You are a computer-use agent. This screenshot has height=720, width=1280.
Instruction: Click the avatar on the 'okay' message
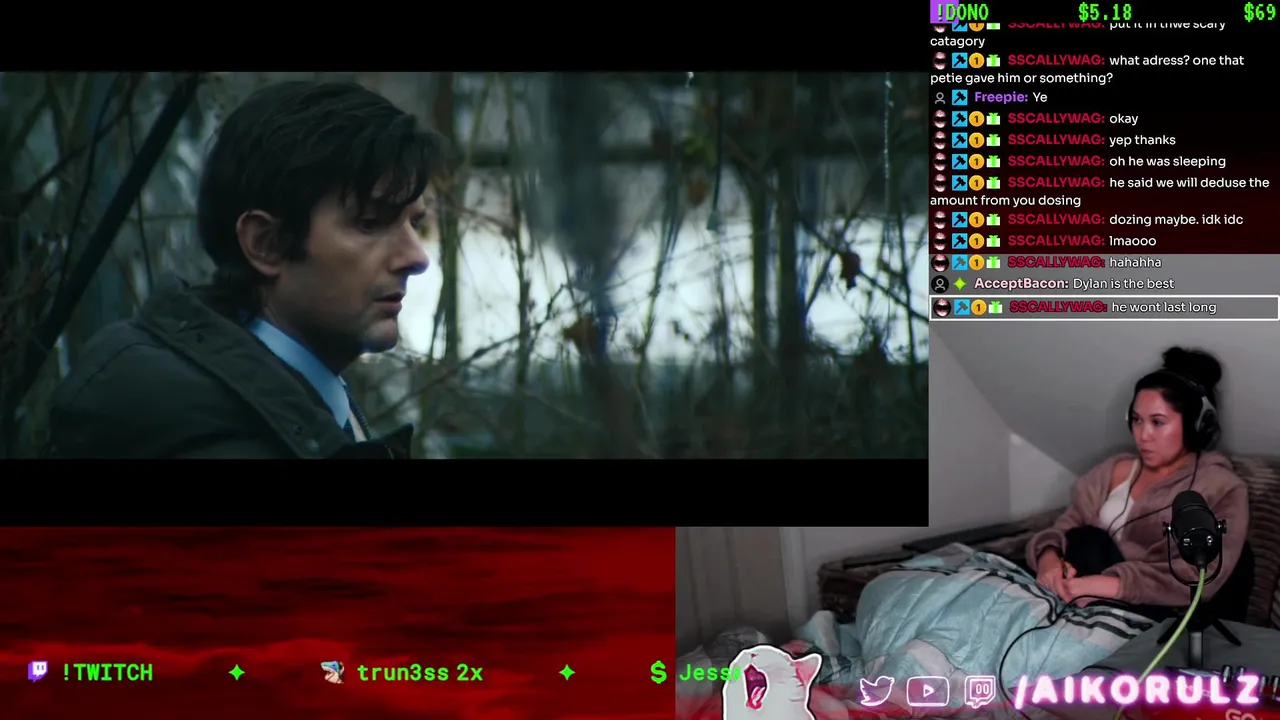(x=939, y=119)
